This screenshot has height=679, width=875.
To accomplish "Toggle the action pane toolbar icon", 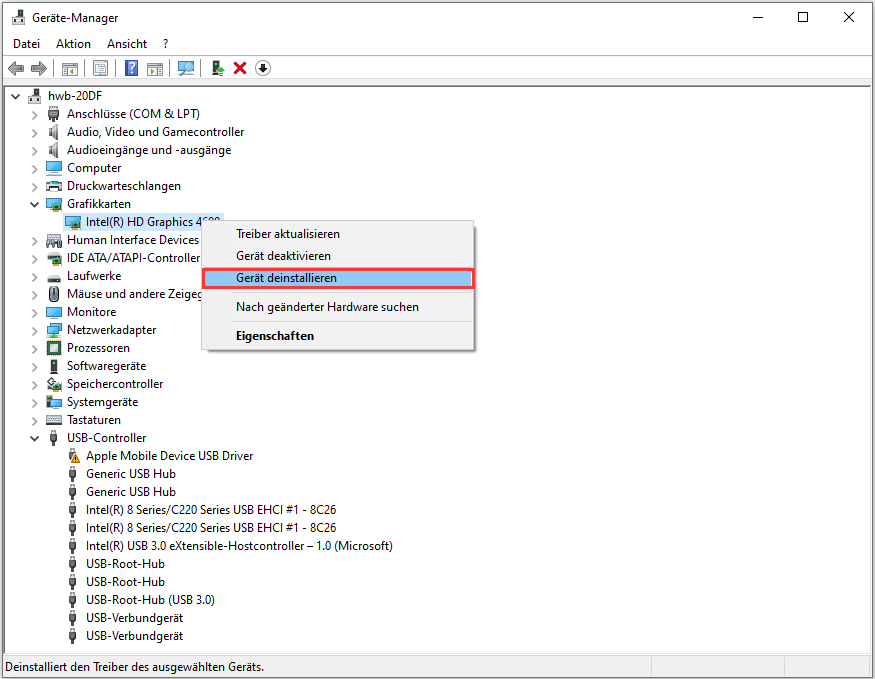I will tap(155, 69).
